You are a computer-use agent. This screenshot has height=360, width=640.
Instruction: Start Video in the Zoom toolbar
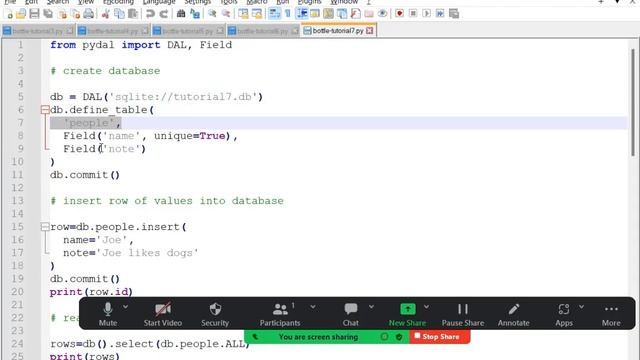coord(162,314)
